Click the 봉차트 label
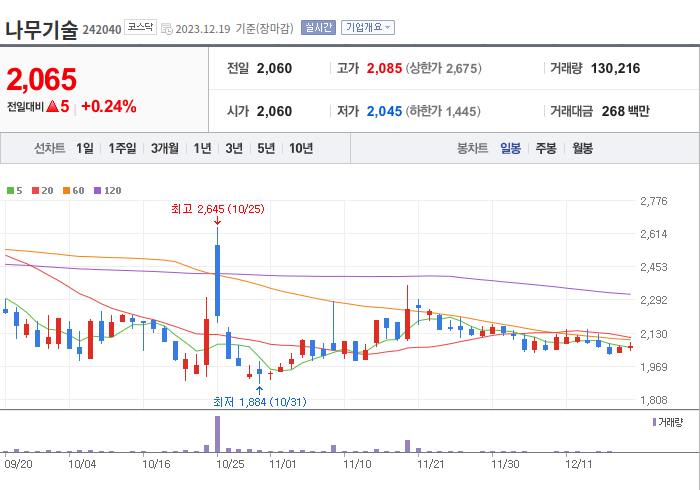The width and height of the screenshot is (700, 490). tap(472, 148)
